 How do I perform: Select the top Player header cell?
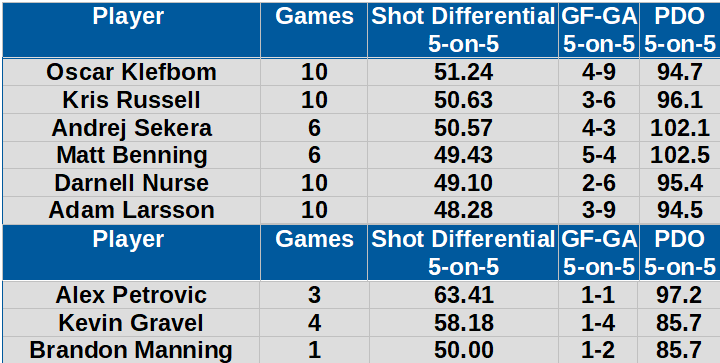131,30
